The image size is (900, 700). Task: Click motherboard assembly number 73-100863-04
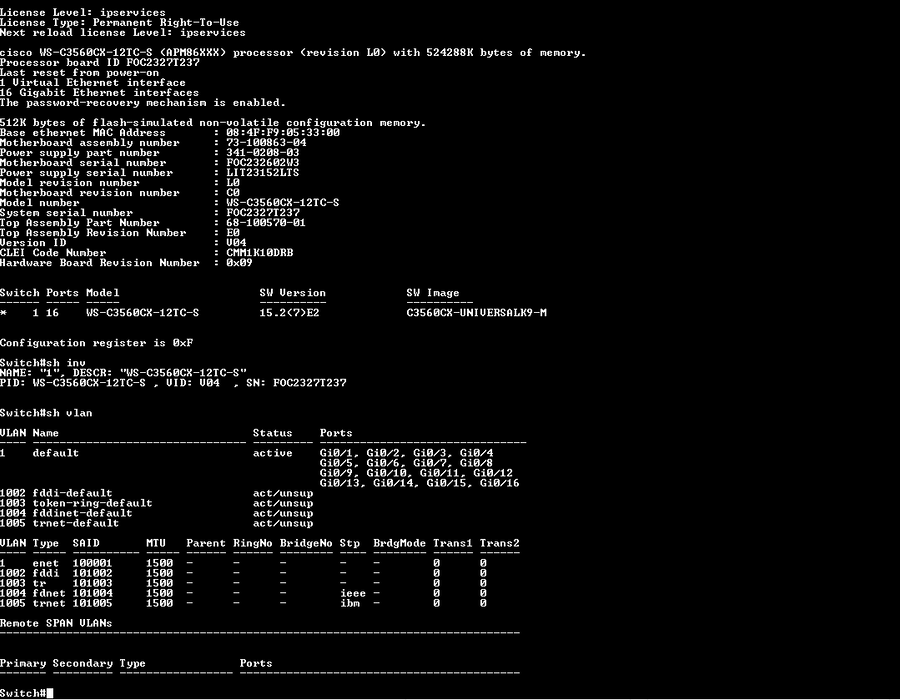pyautogui.click(x=266, y=143)
